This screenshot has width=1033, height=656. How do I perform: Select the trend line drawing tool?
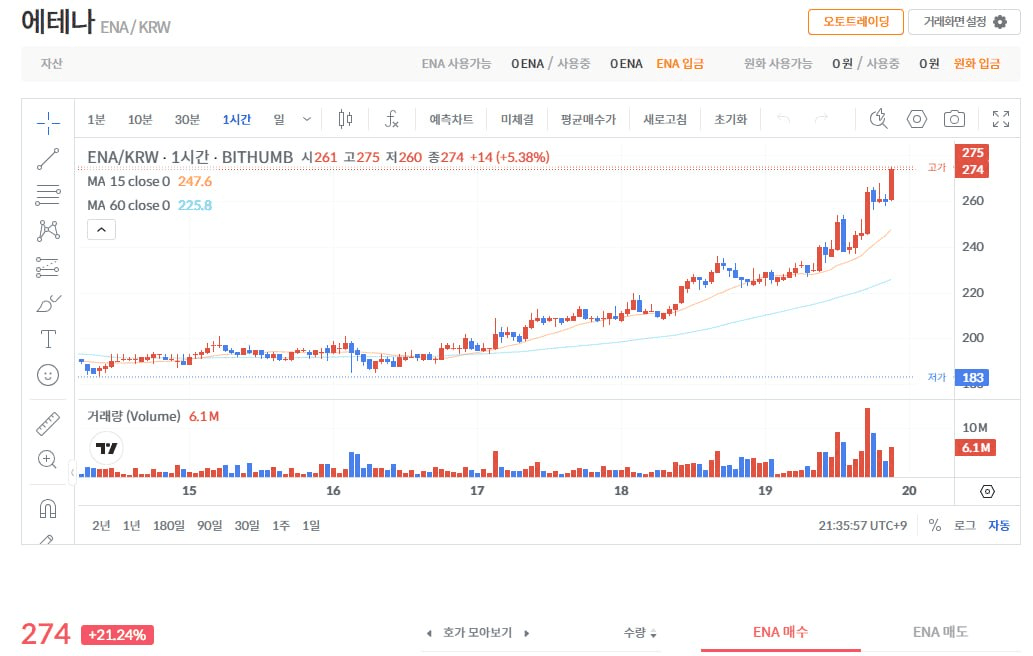pyautogui.click(x=48, y=159)
